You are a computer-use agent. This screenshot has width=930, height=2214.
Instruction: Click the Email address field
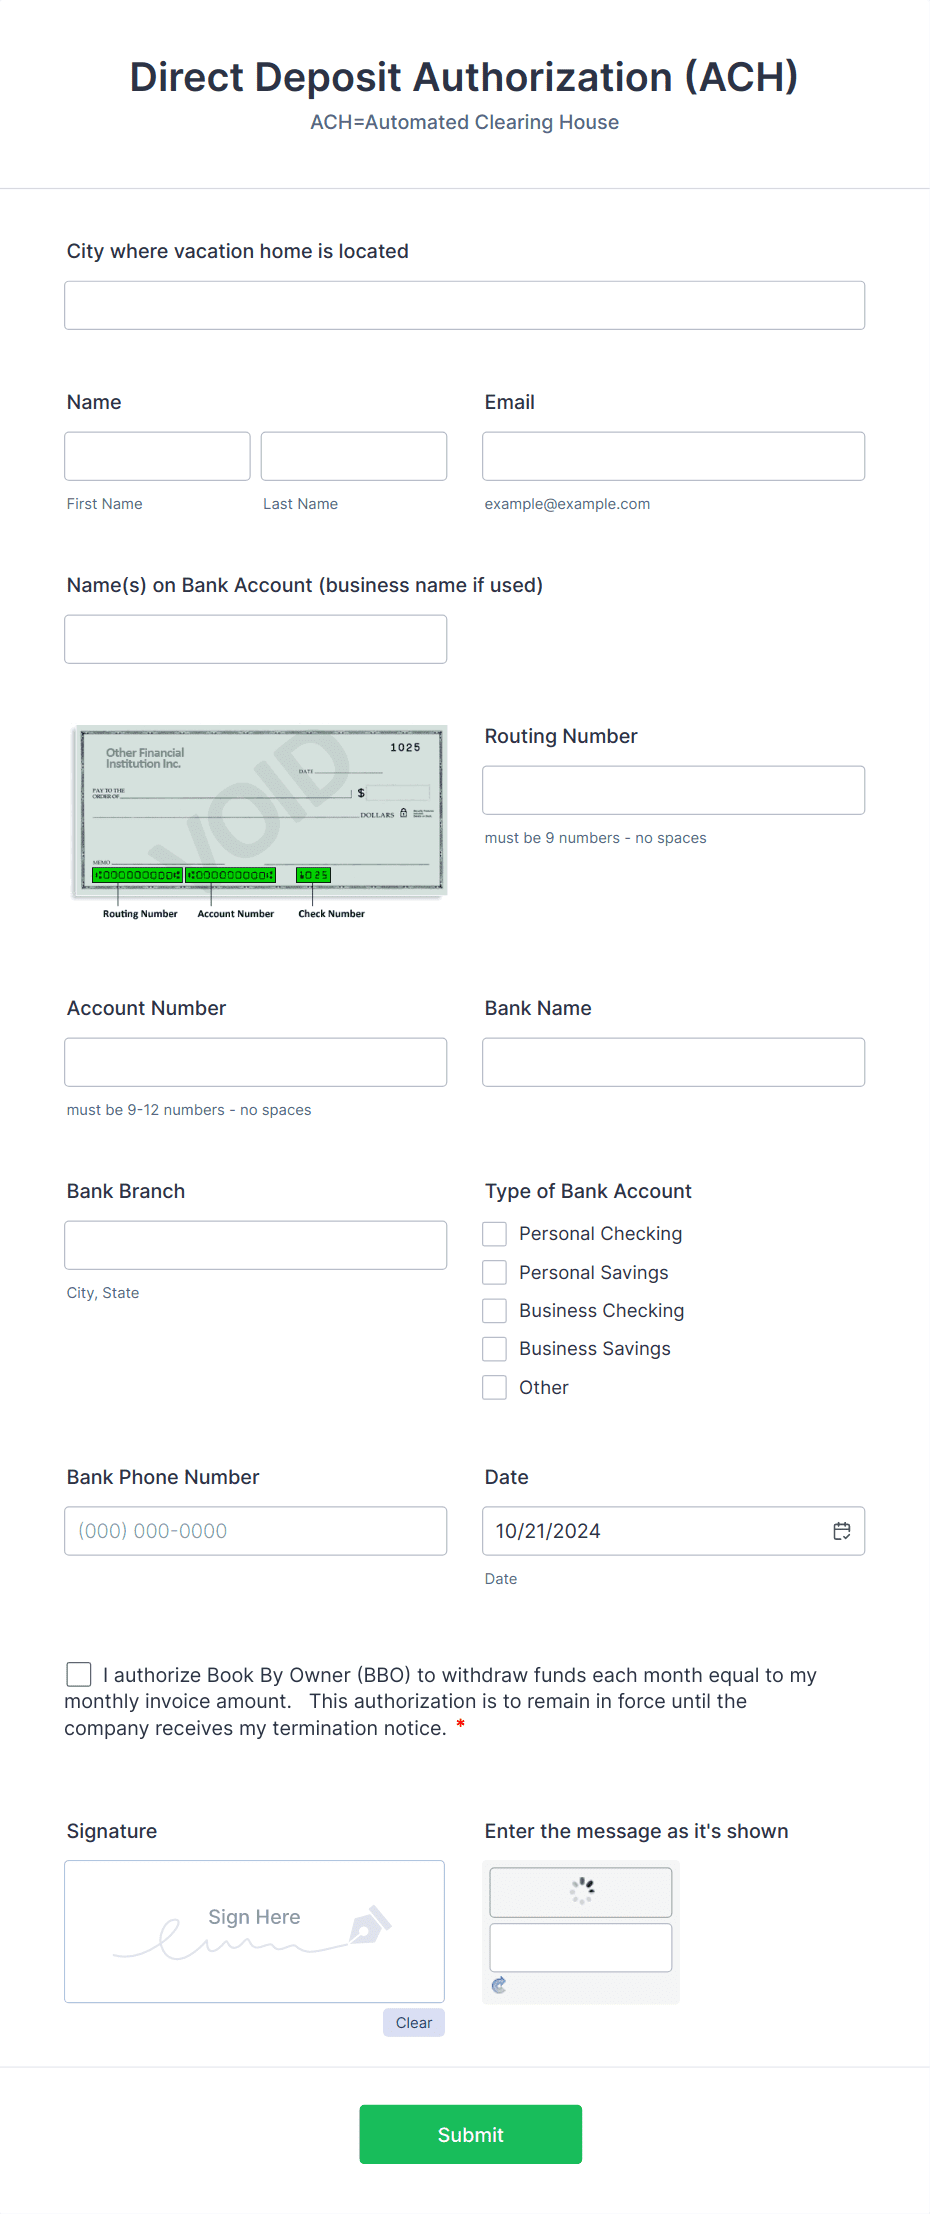tap(672, 456)
